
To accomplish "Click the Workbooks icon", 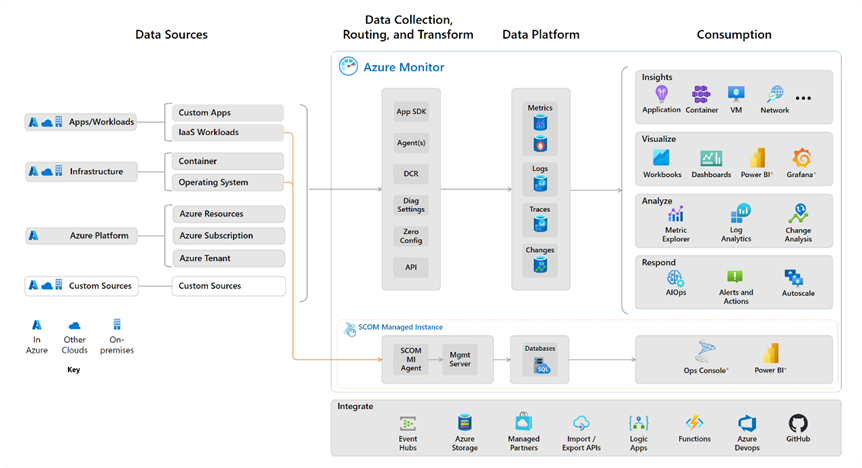I will point(661,158).
